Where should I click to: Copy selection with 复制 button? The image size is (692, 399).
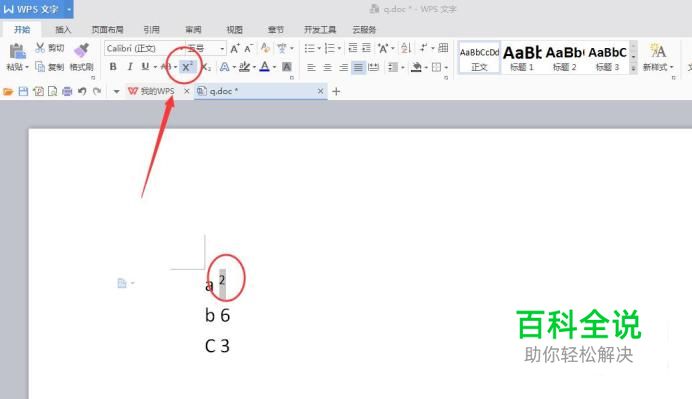(49, 67)
